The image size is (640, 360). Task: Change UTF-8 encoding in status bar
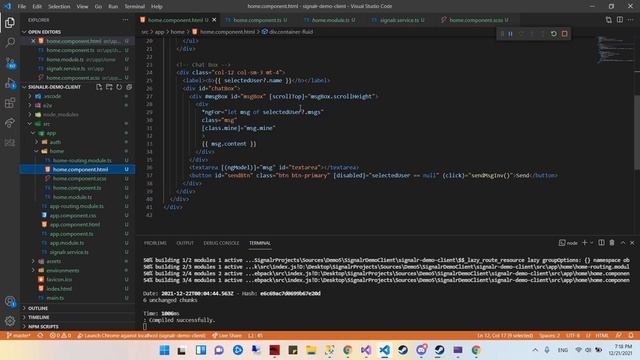(x=573, y=336)
